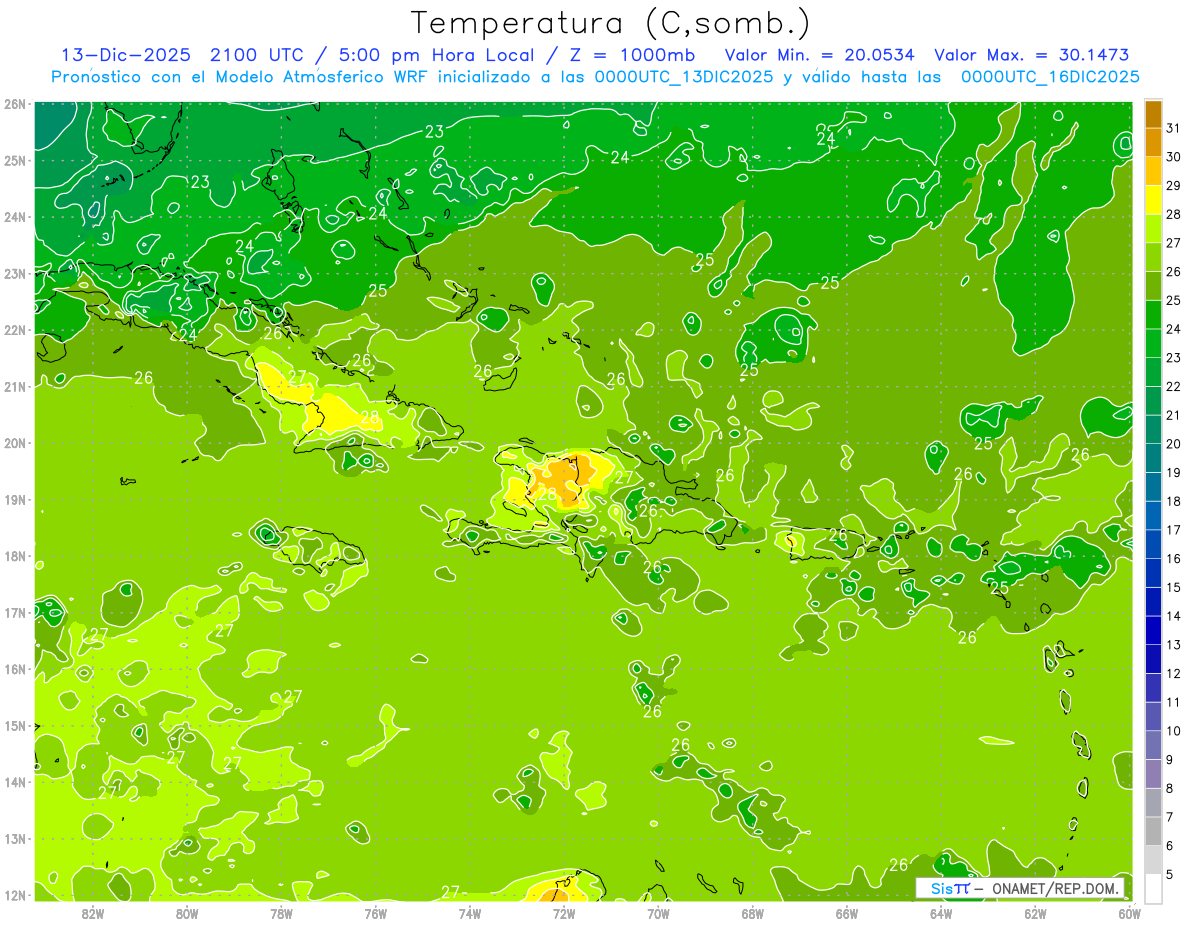Click the "68W" longitude axis label
Image resolution: width=1200 pixels, height=927 pixels.
point(752,913)
